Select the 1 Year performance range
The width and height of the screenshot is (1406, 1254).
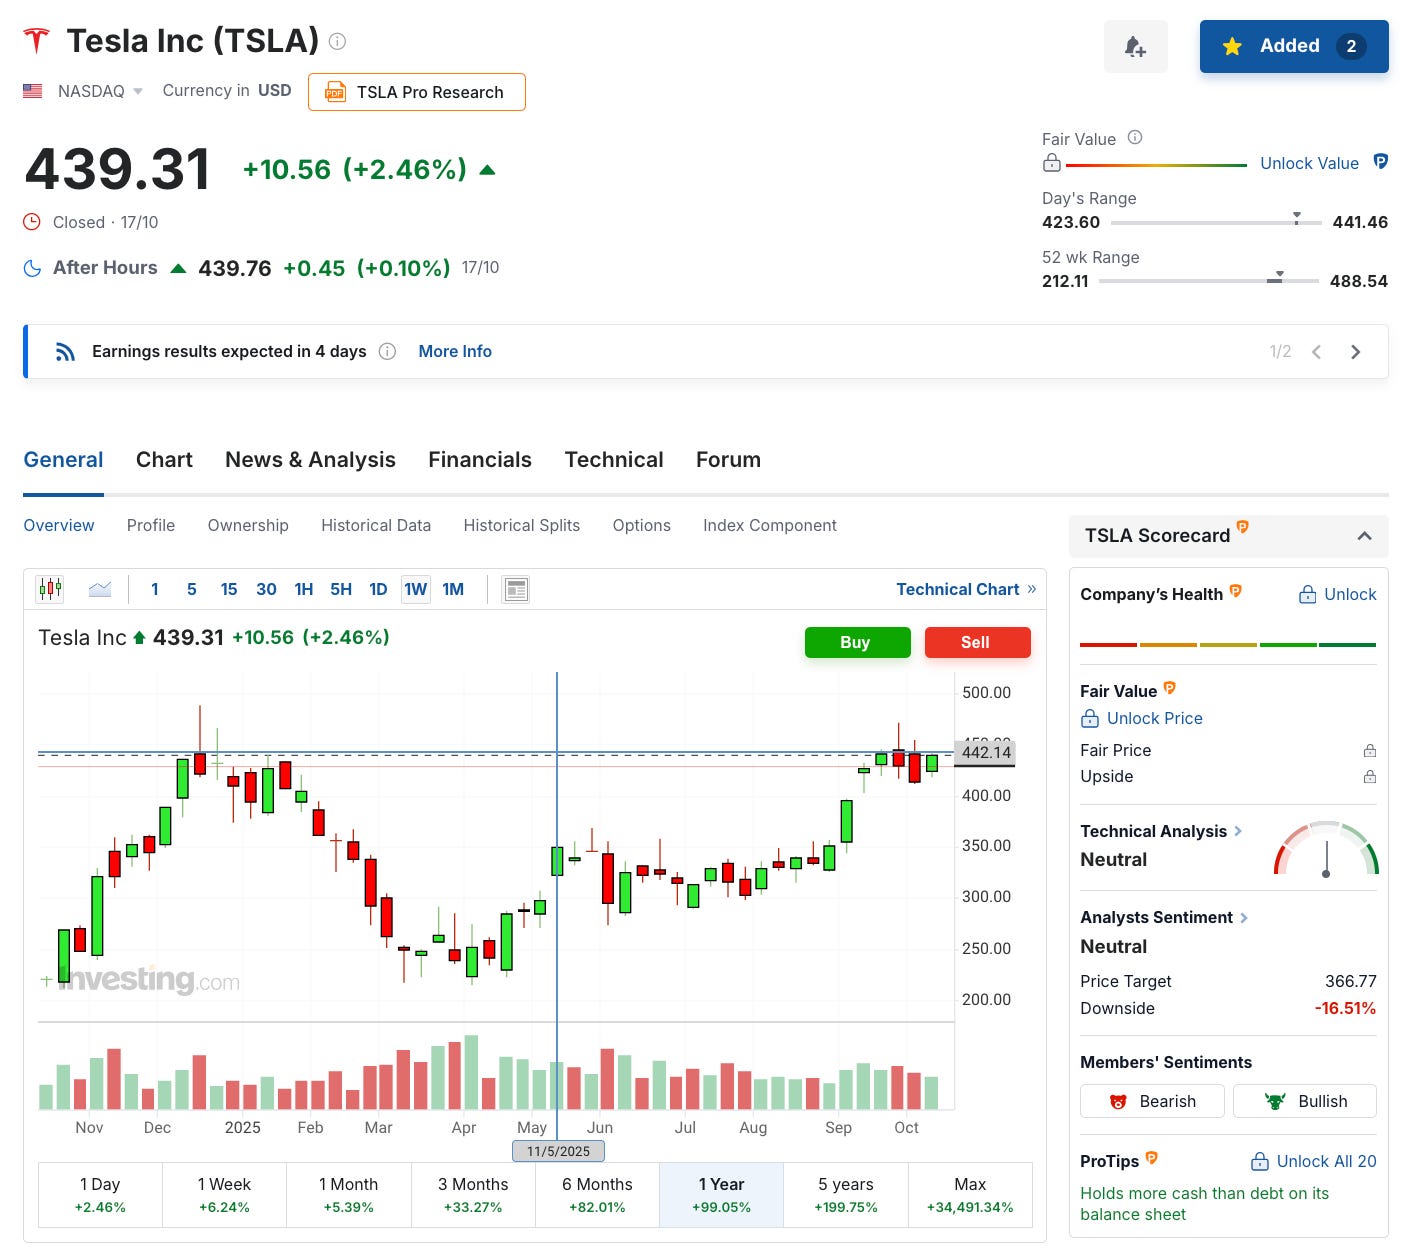722,1195
